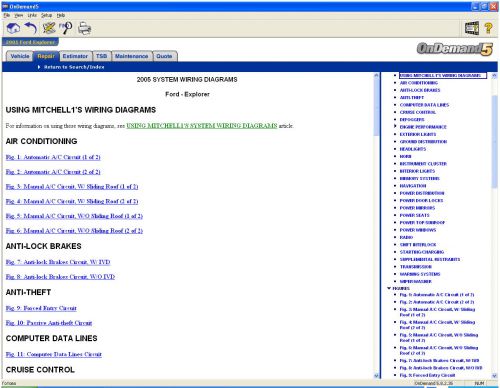This screenshot has height=388, width=500.
Task: Click the Print toolbar icon
Action: pos(84,28)
